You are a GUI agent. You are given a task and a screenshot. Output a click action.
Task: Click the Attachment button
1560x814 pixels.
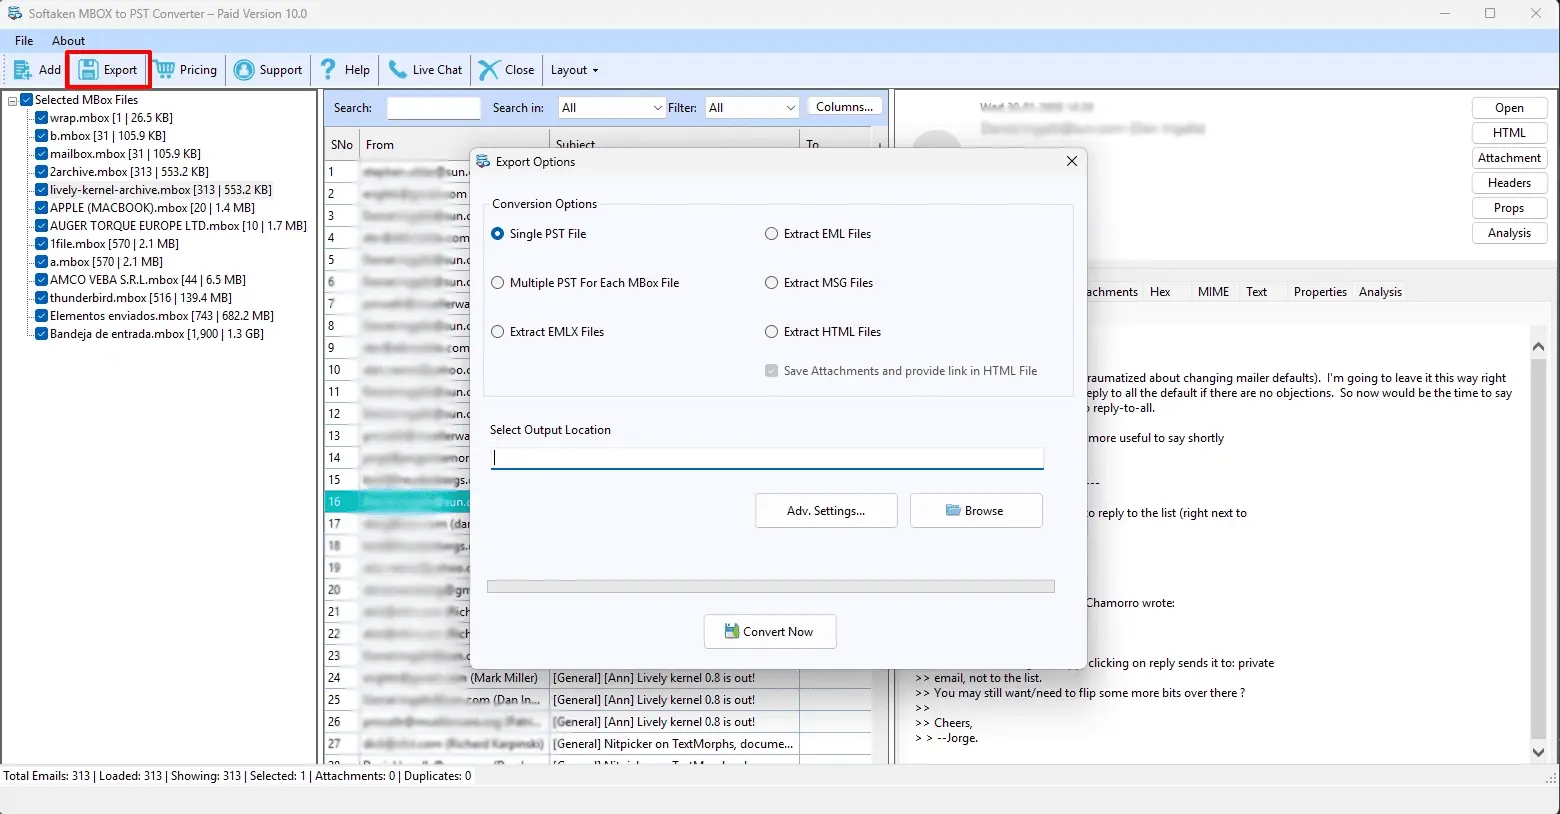coord(1510,158)
